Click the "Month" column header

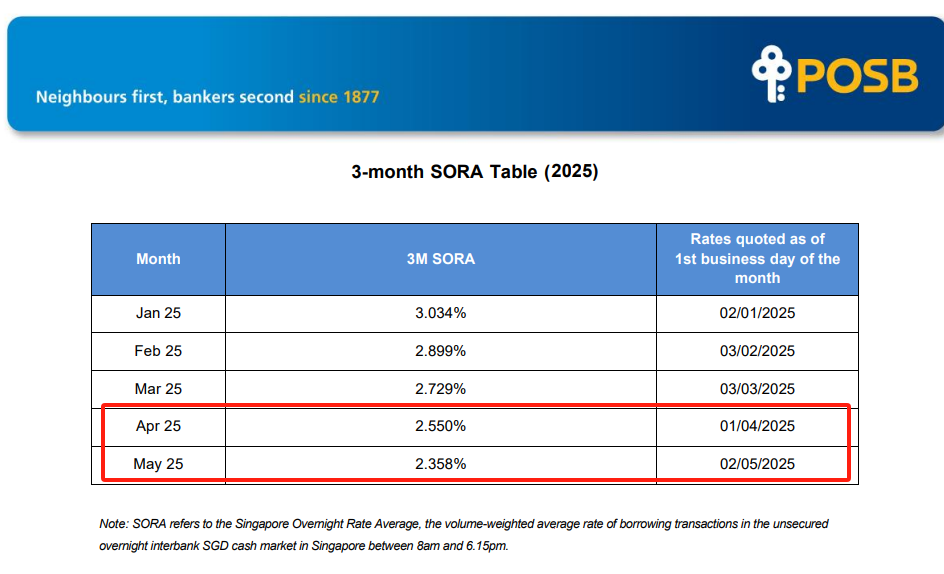pyautogui.click(x=158, y=259)
